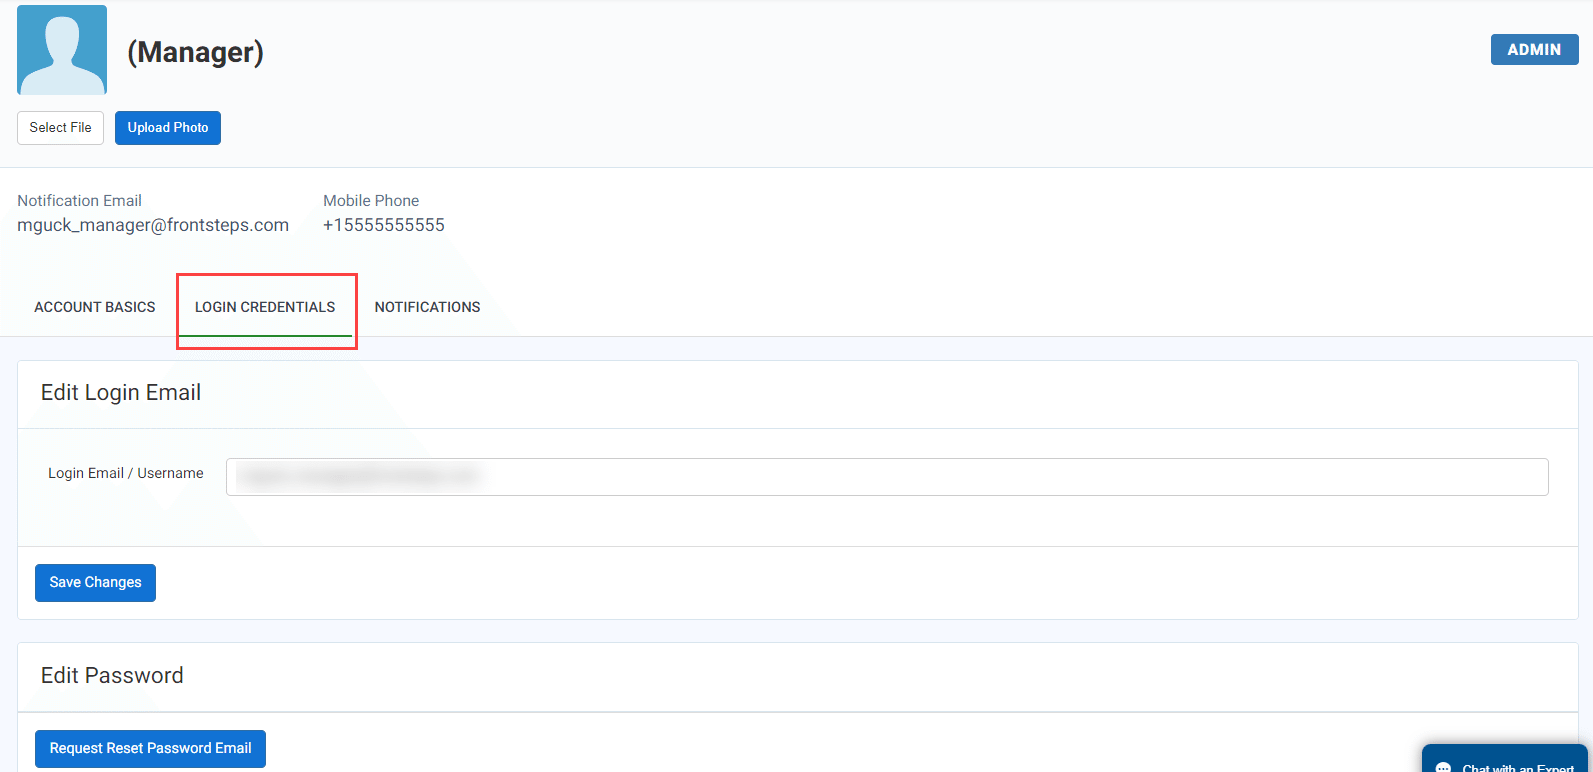Upload the photo with Upload Photo button

pos(168,128)
